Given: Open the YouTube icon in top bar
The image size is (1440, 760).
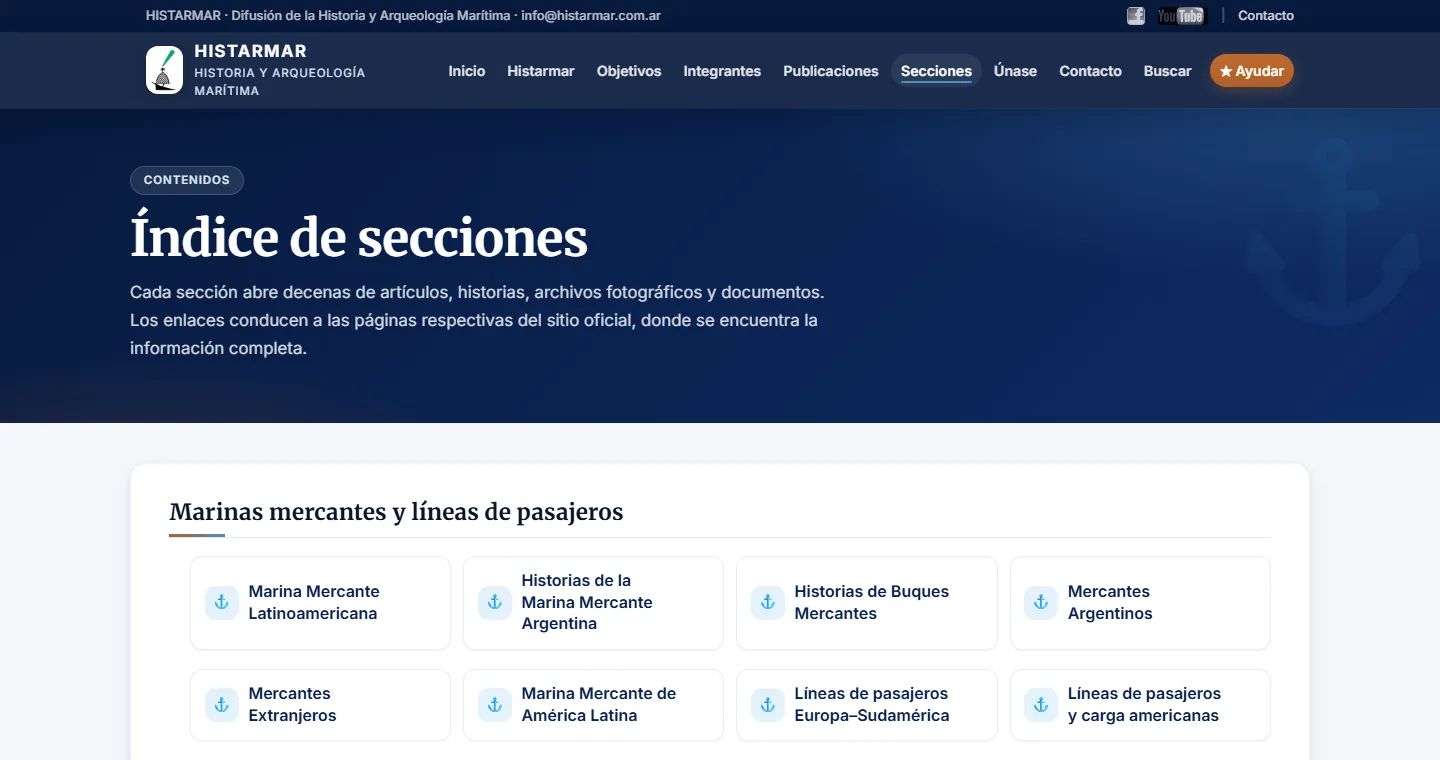Looking at the screenshot, I should click(x=1181, y=16).
